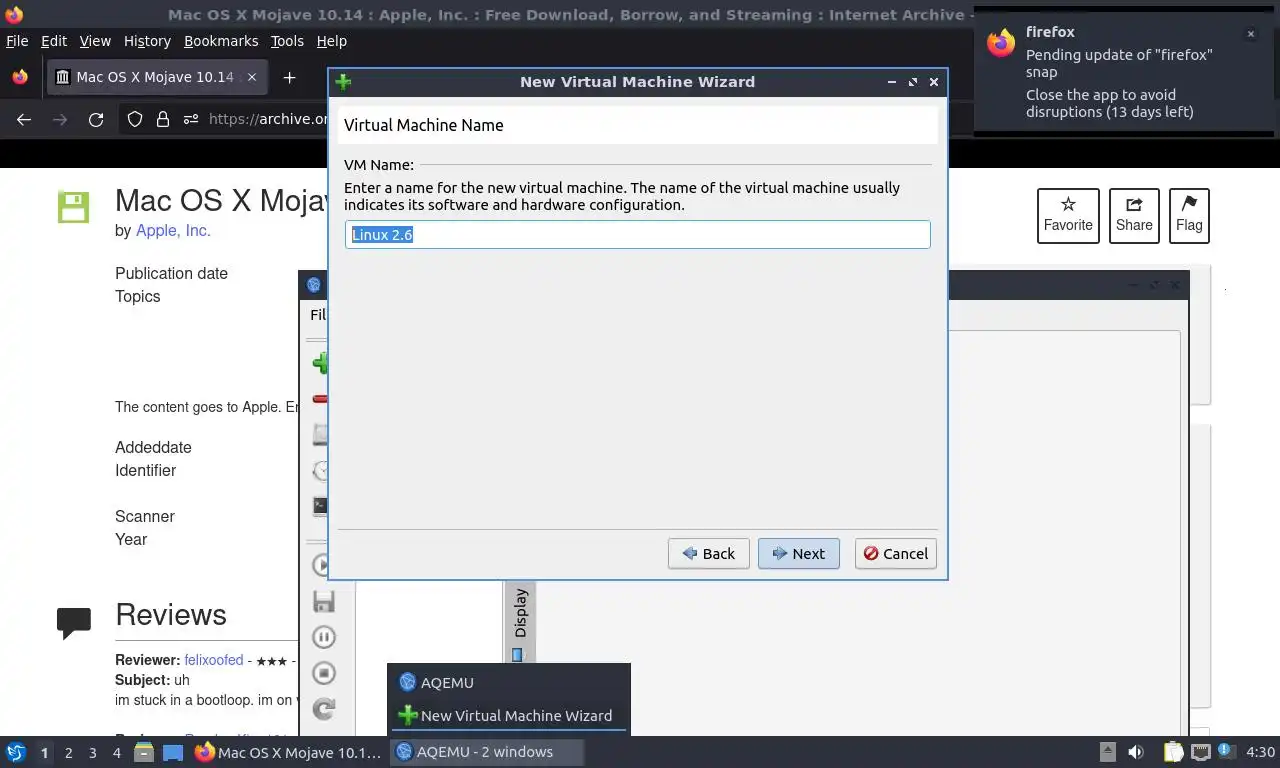The image size is (1280, 768).
Task: Click the Reviews heading
Action: click(x=171, y=614)
